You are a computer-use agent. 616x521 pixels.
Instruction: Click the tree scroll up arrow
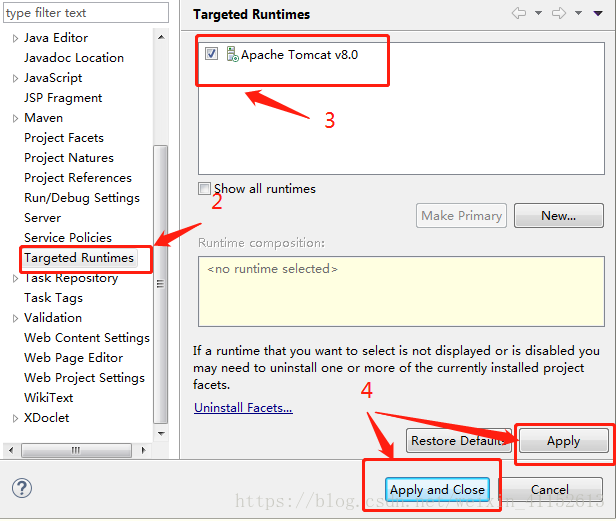tap(161, 37)
